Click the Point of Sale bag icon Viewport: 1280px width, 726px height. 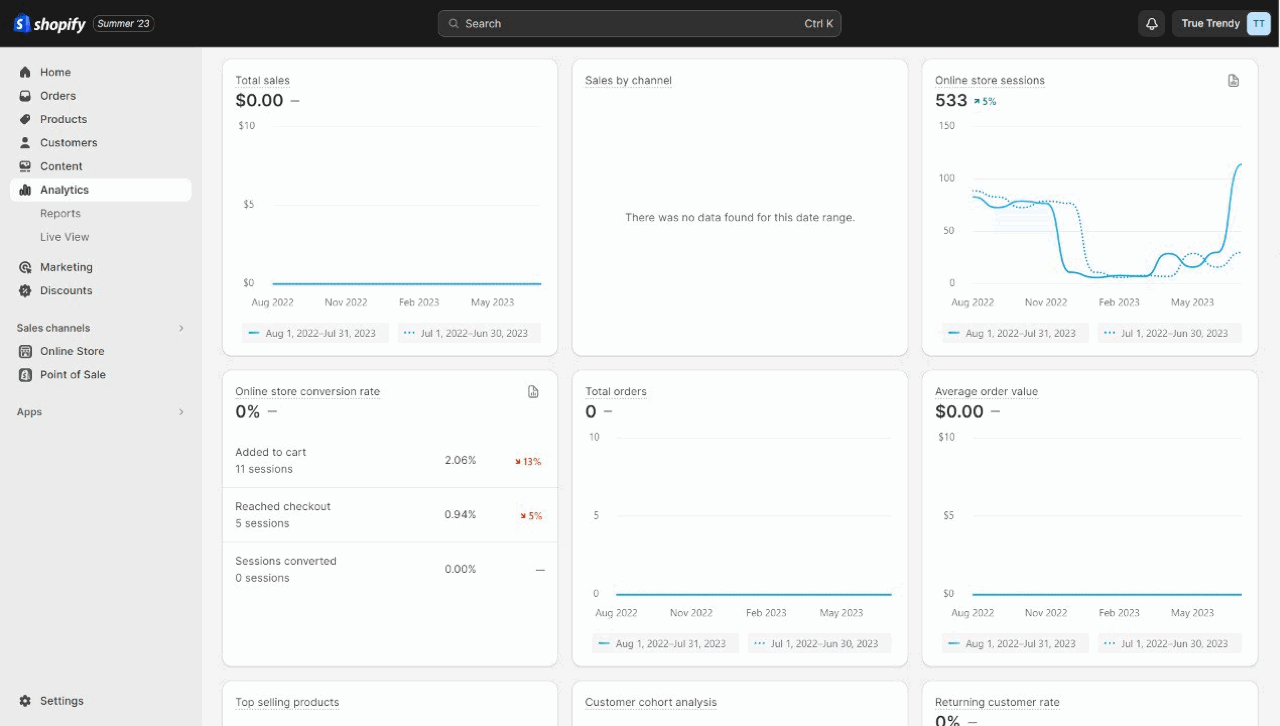pyautogui.click(x=26, y=375)
